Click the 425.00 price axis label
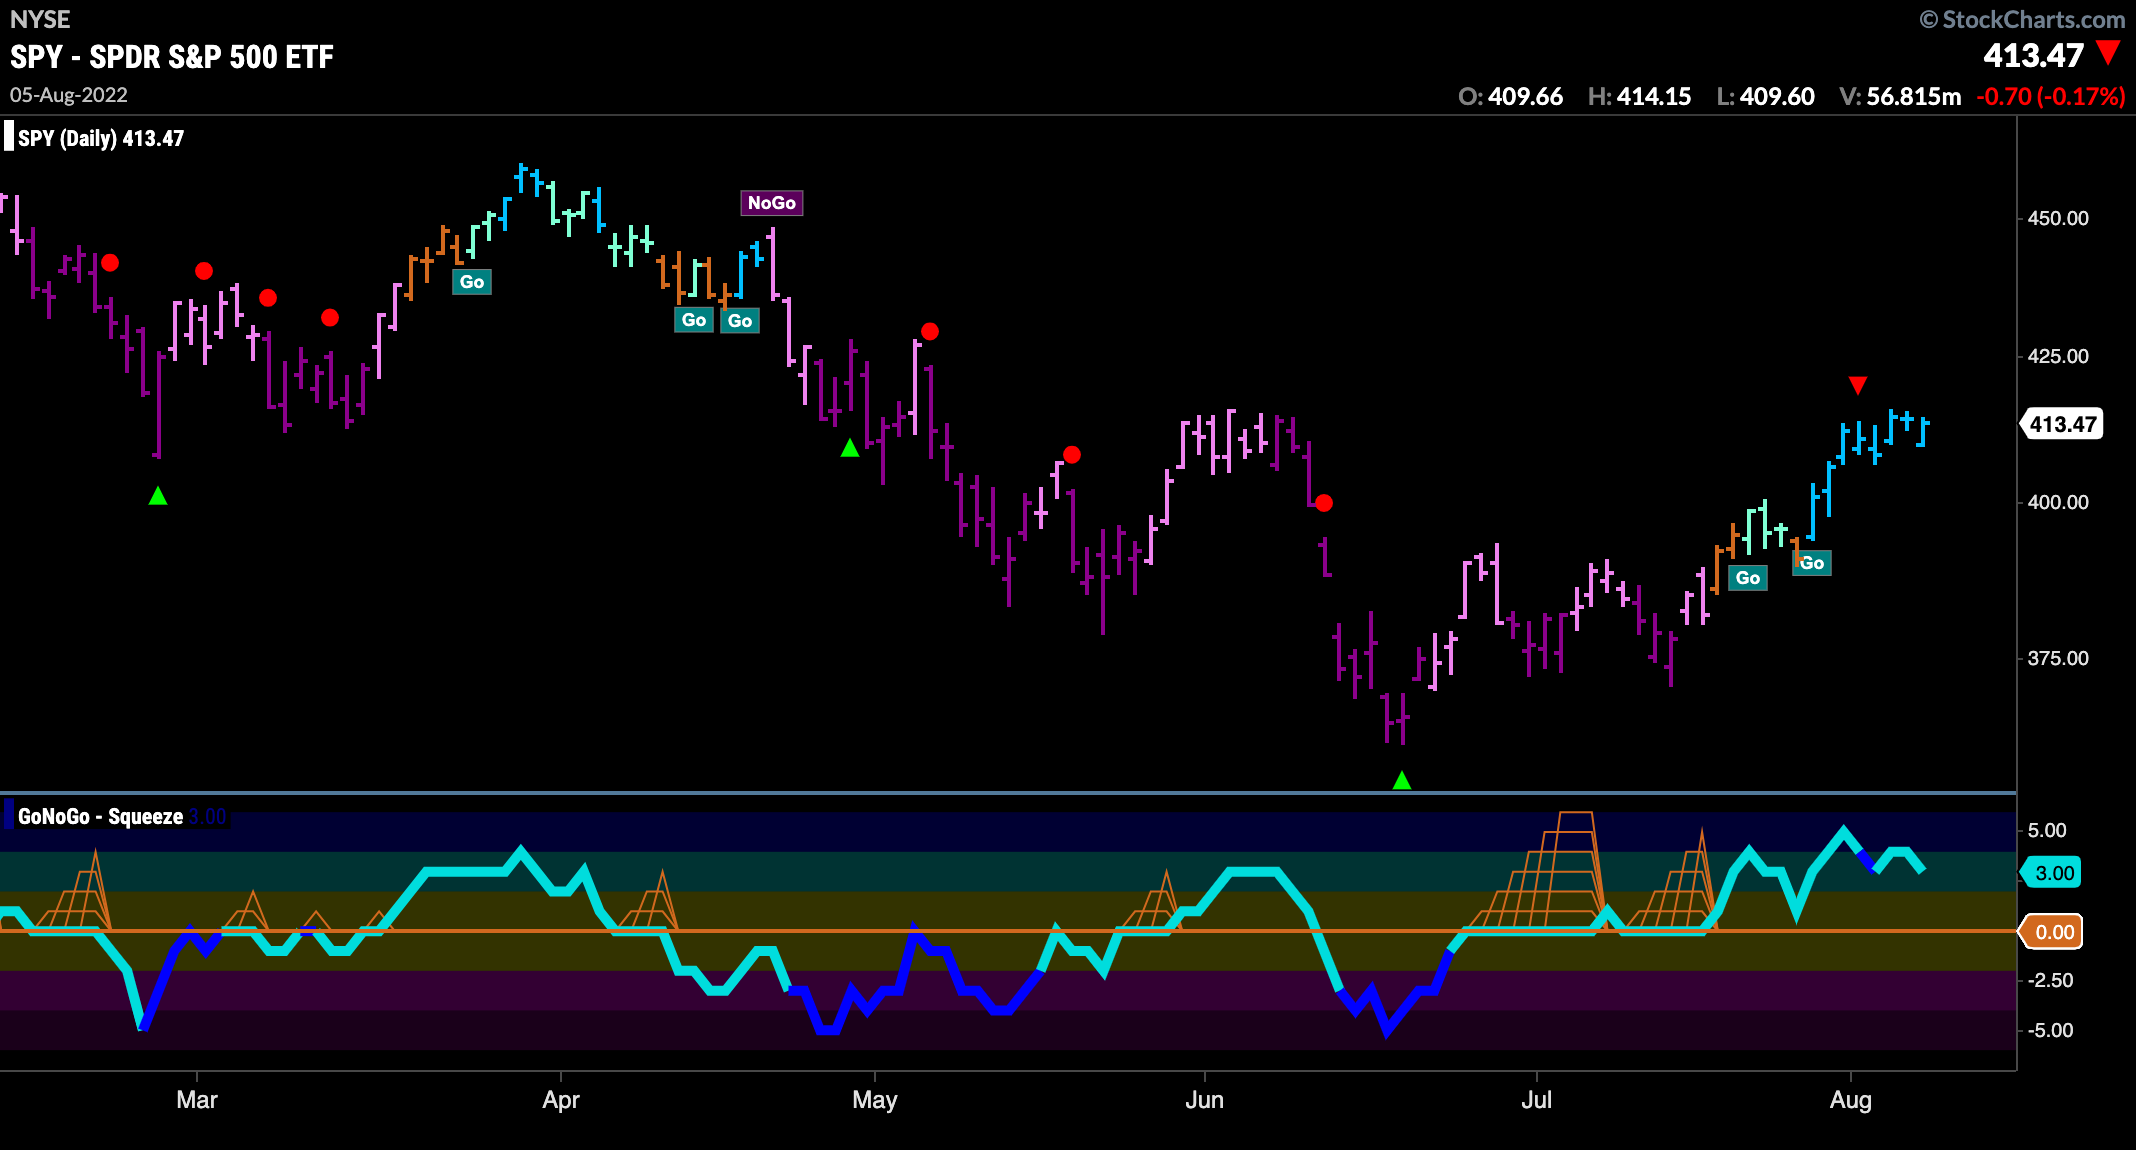Image resolution: width=2136 pixels, height=1150 pixels. pos(2058,356)
